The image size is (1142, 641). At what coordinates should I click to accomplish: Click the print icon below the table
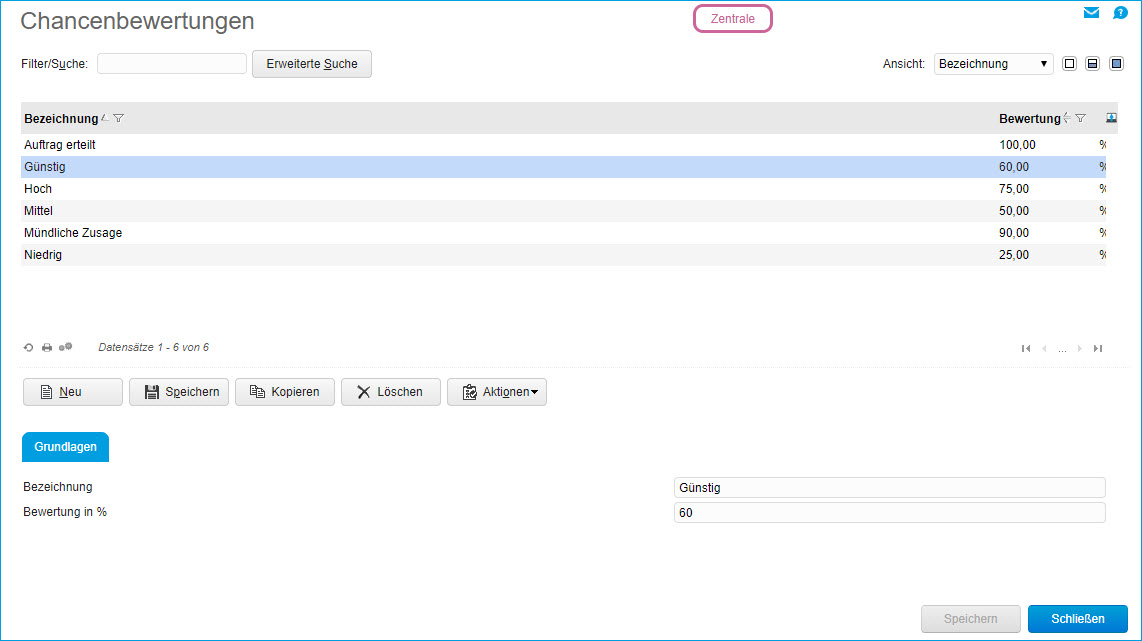coord(47,348)
